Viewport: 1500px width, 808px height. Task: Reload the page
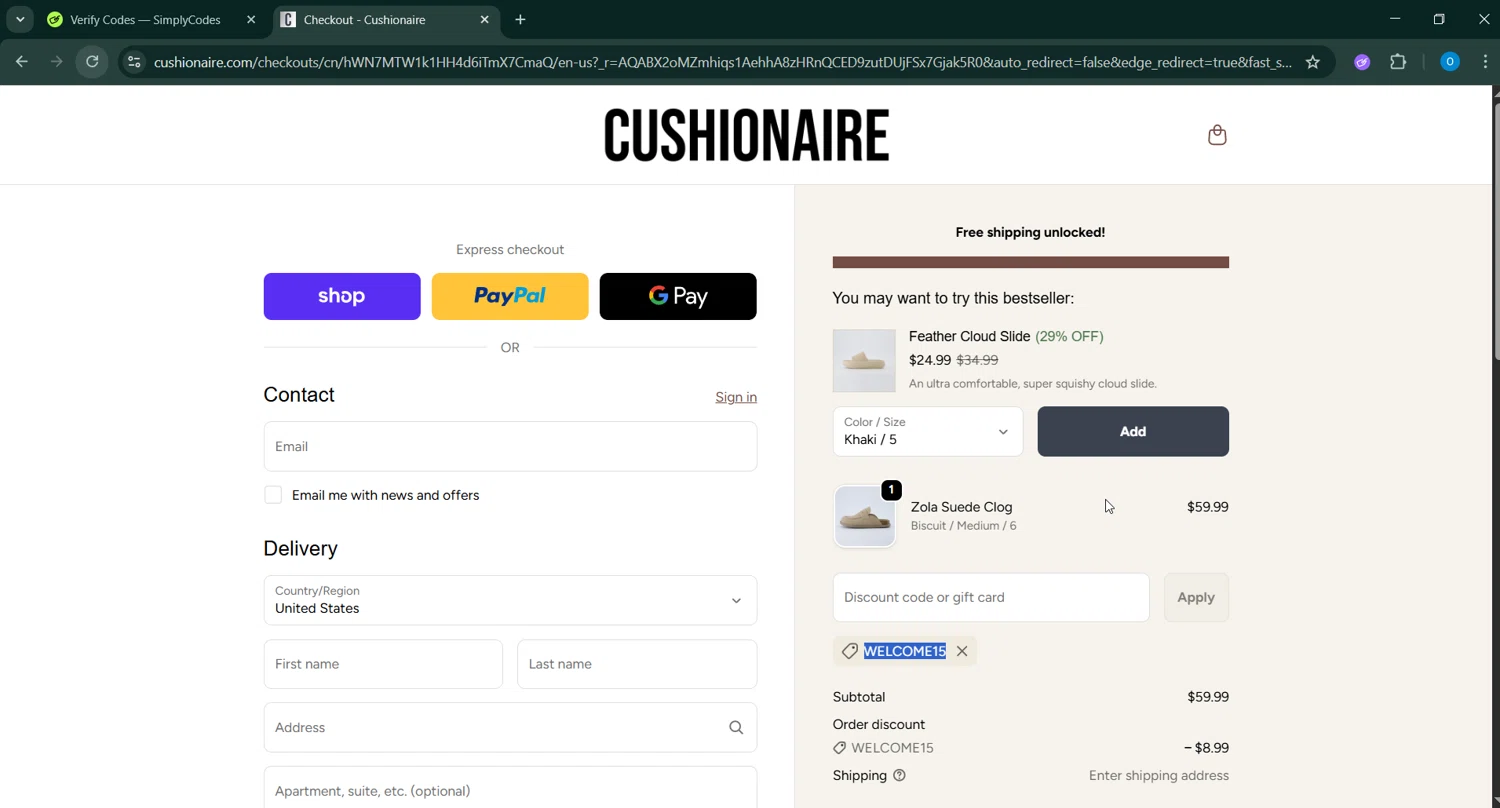coord(92,62)
